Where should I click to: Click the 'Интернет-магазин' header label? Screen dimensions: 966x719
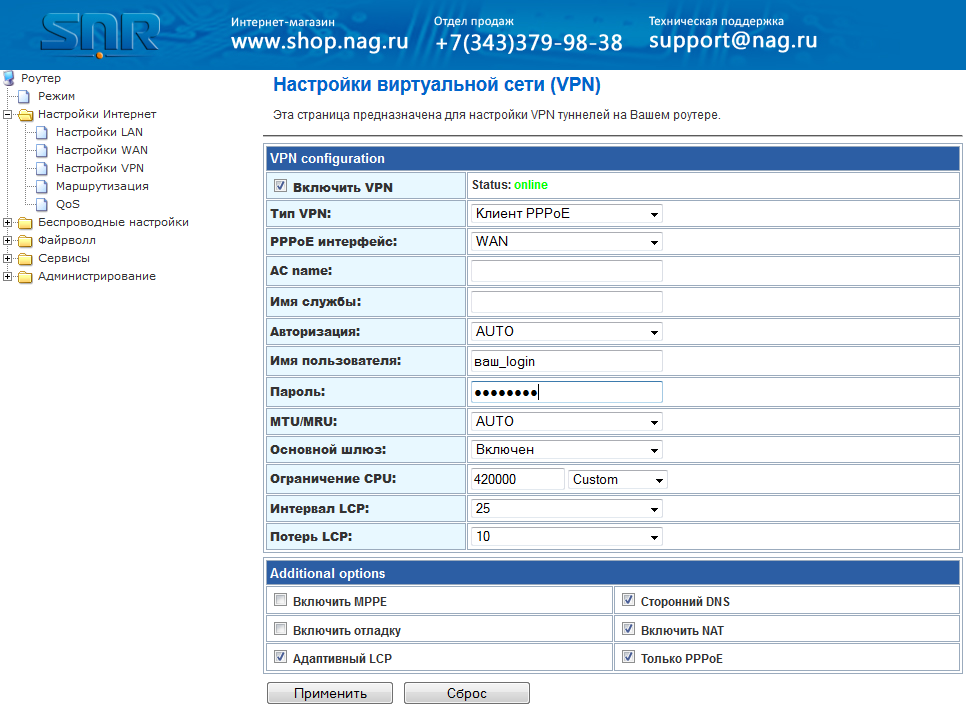[283, 22]
